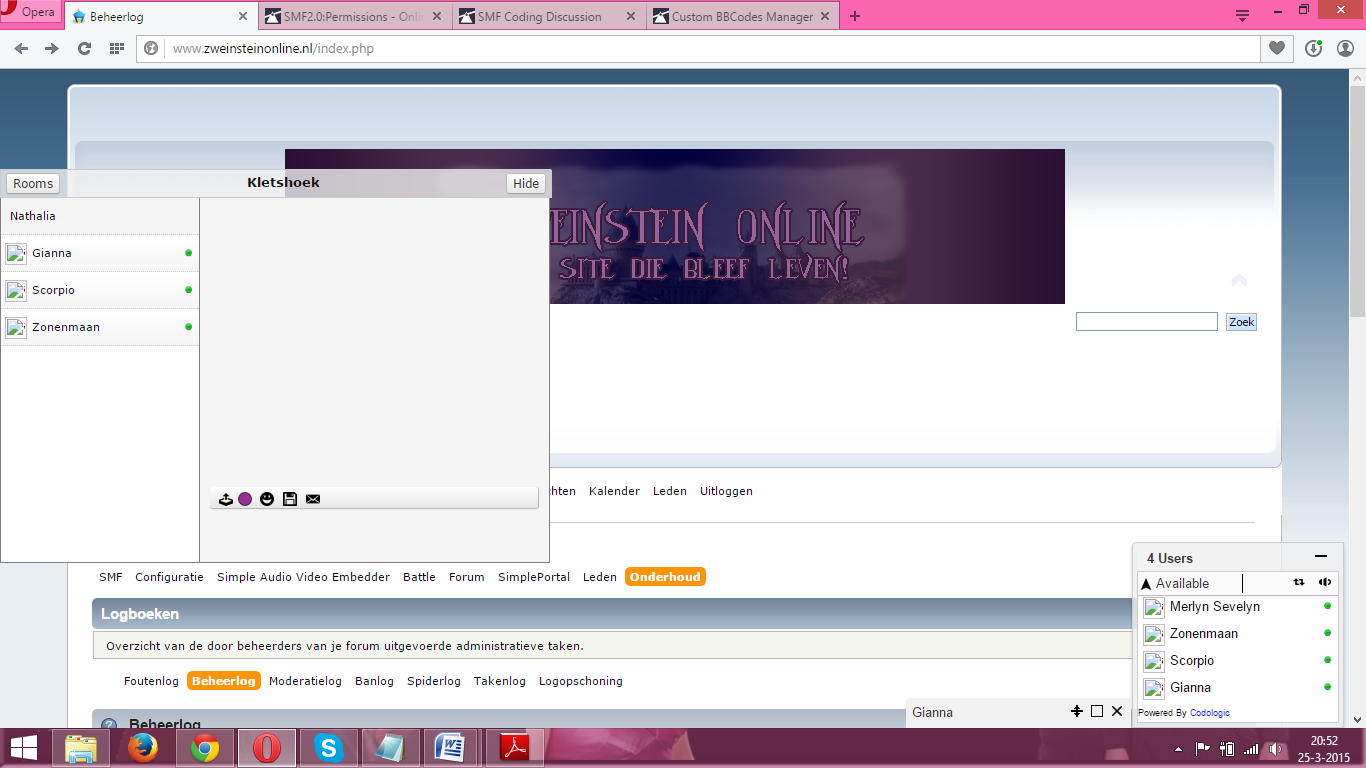
Task: Open Kalender in the main menu
Action: click(x=614, y=491)
